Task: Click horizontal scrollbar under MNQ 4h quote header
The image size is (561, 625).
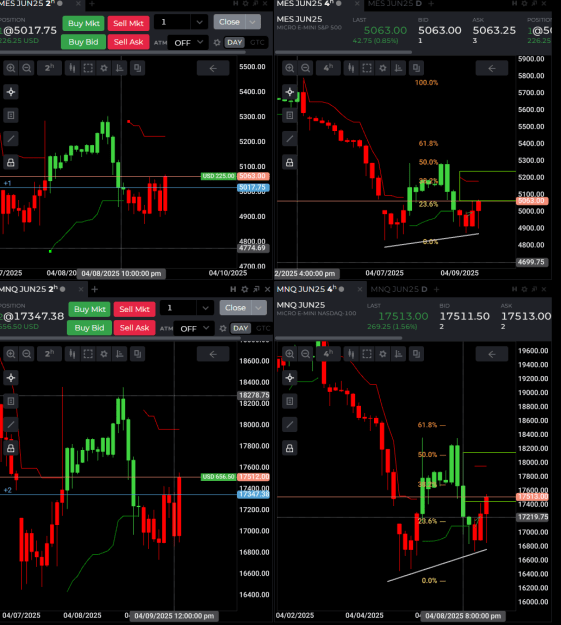Action: (339, 338)
